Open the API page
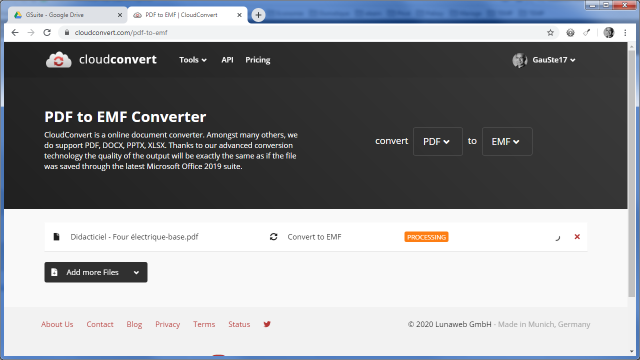Image resolution: width=640 pixels, height=360 pixels. [227, 60]
